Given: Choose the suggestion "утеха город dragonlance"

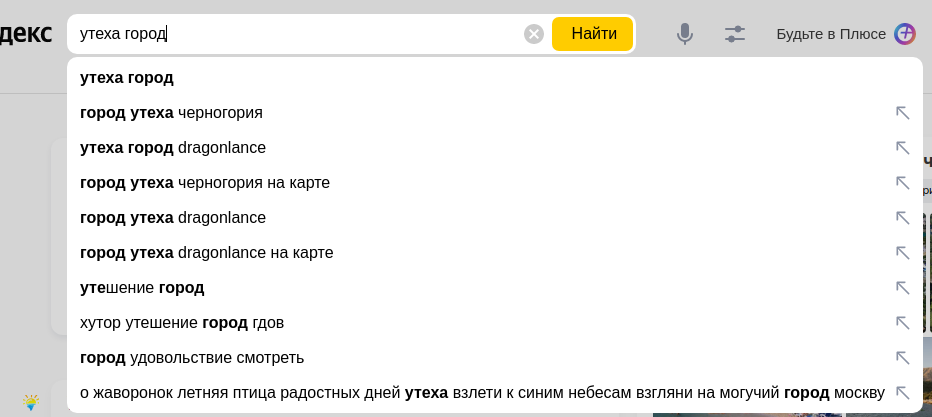Looking at the screenshot, I should coord(173,148).
